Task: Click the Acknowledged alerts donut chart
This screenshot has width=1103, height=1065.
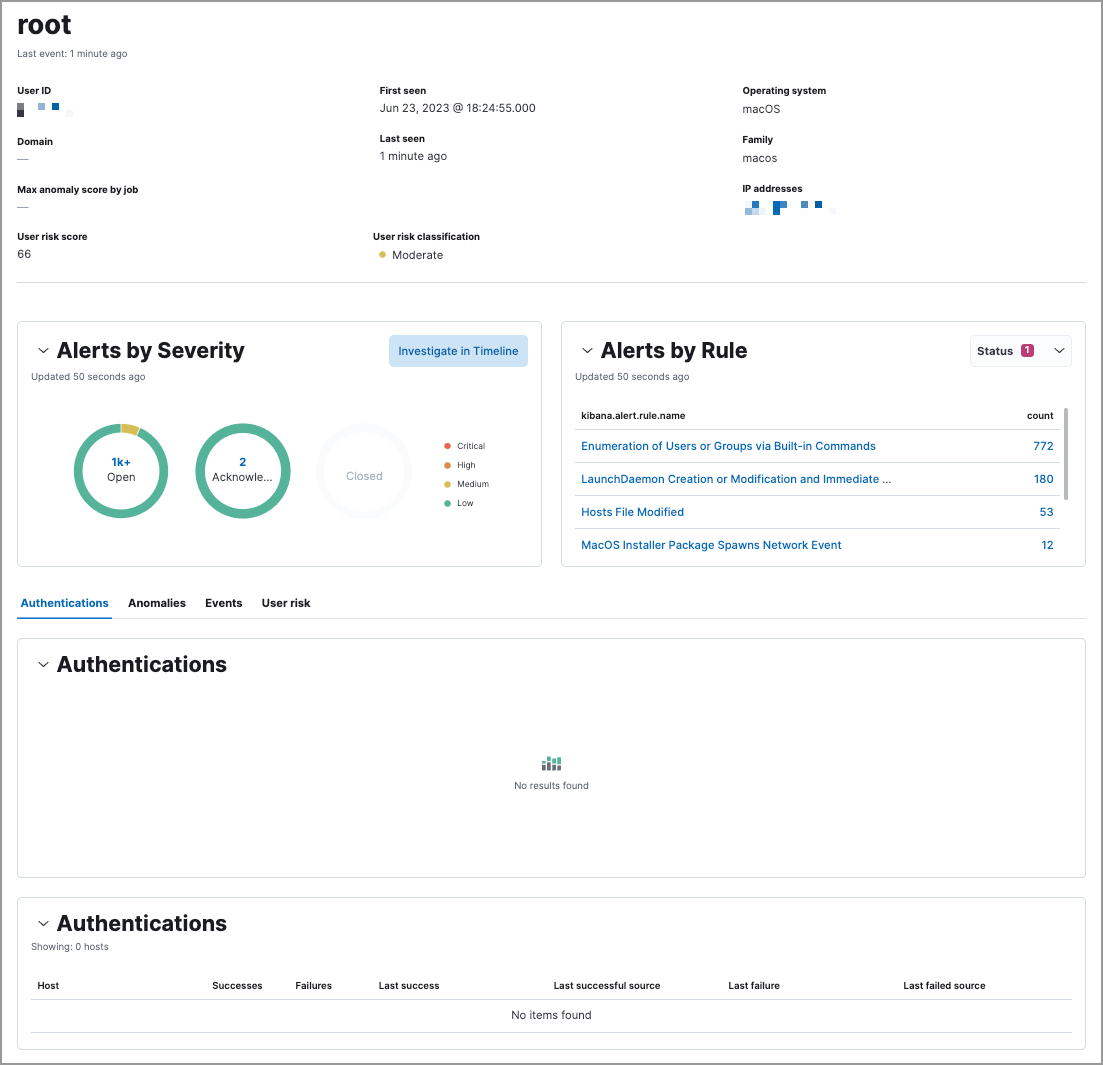Action: (243, 471)
